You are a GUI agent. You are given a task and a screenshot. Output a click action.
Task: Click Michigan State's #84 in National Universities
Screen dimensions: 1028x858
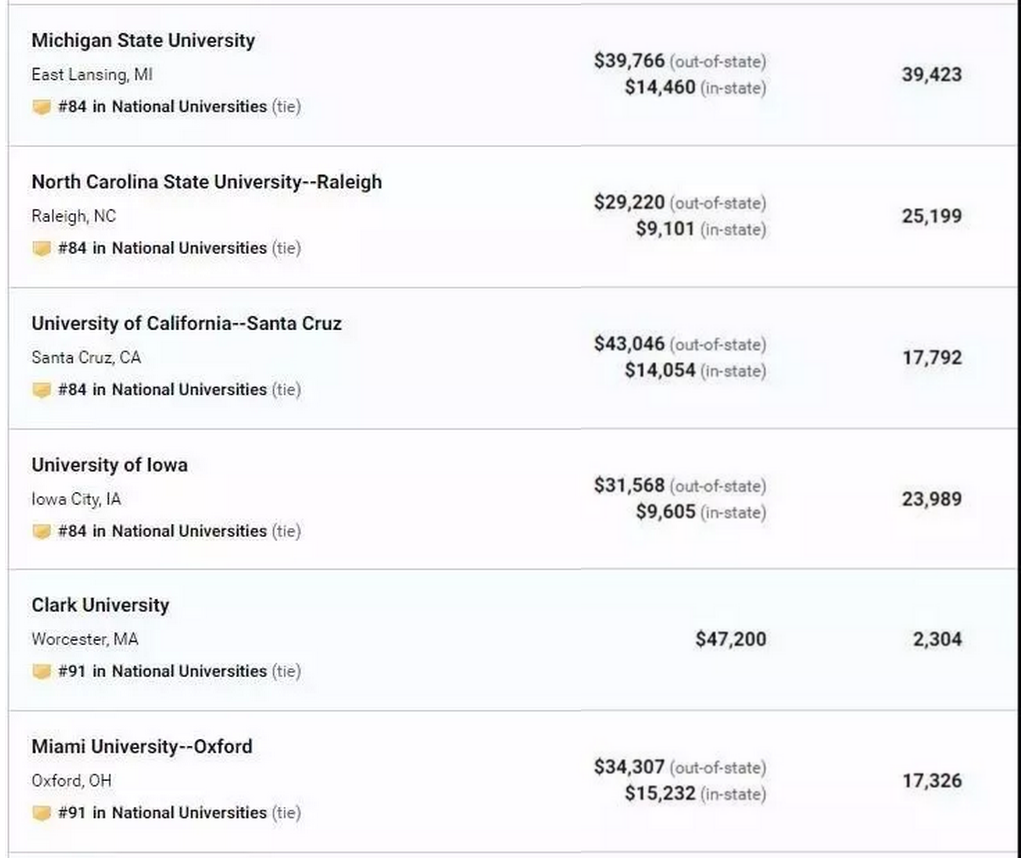(x=162, y=107)
